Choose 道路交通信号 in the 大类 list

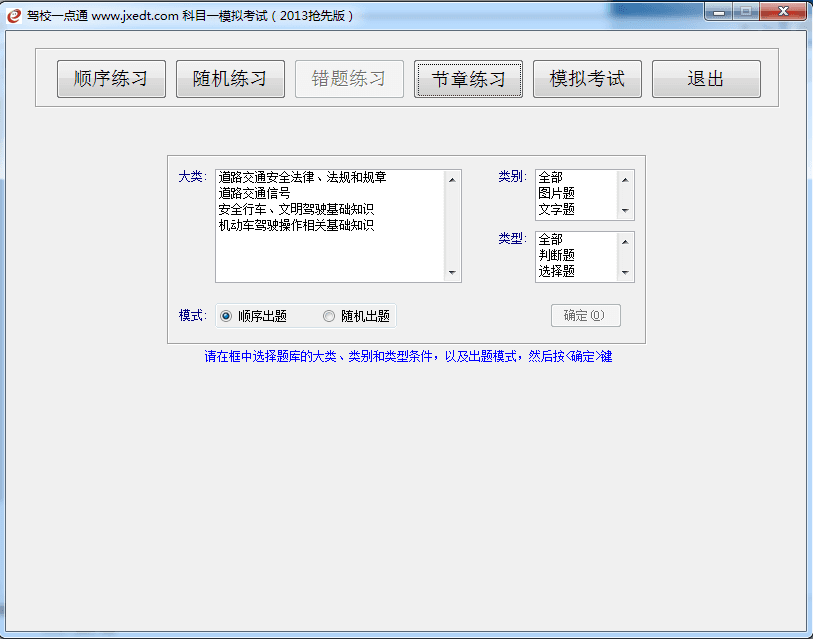[x=254, y=193]
